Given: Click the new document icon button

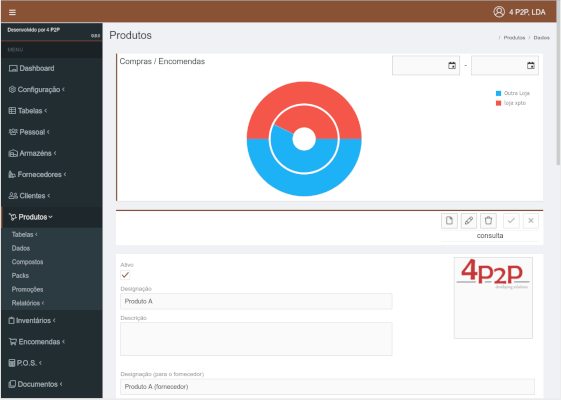Looking at the screenshot, I should pos(449,220).
